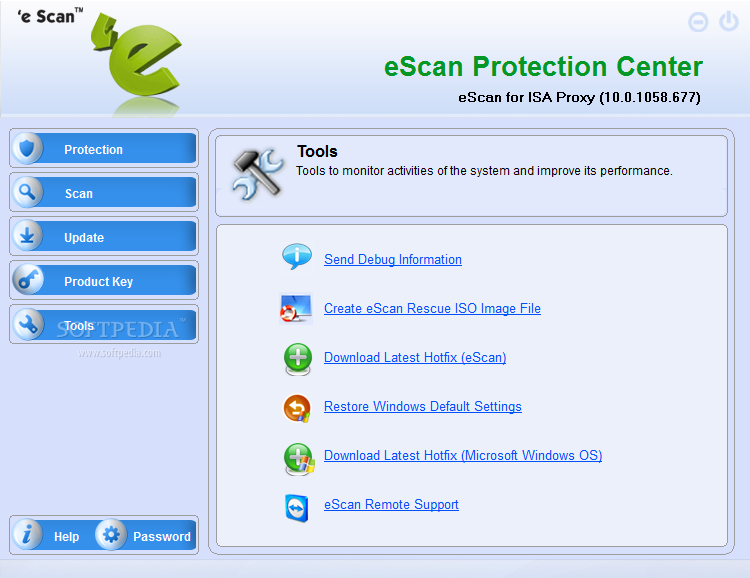
Task: Click the shield icon beside Protection
Action: 27,149
